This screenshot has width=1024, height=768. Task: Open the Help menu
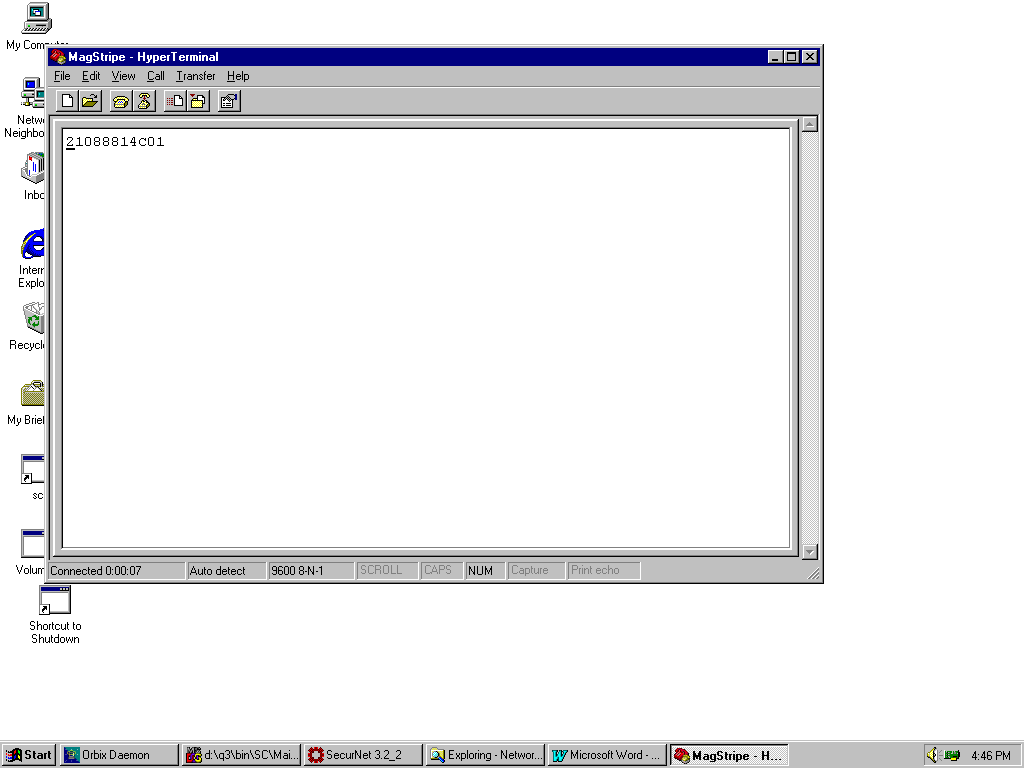click(238, 76)
